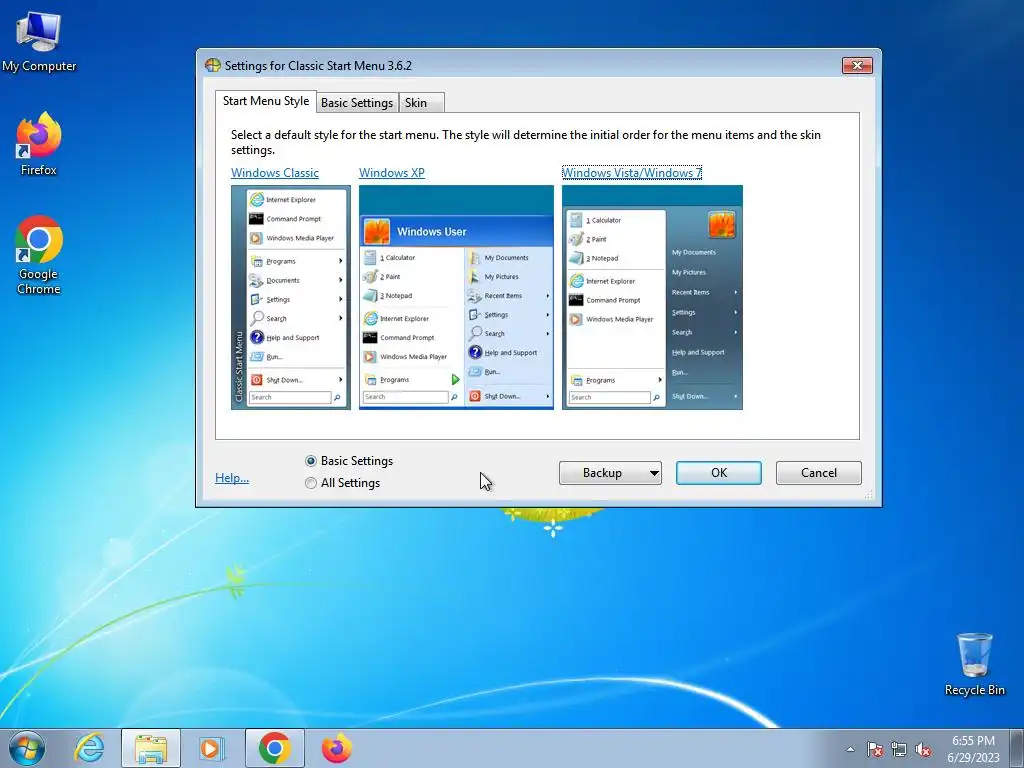Switch to the Skin tab
This screenshot has width=1024, height=768.
click(421, 103)
